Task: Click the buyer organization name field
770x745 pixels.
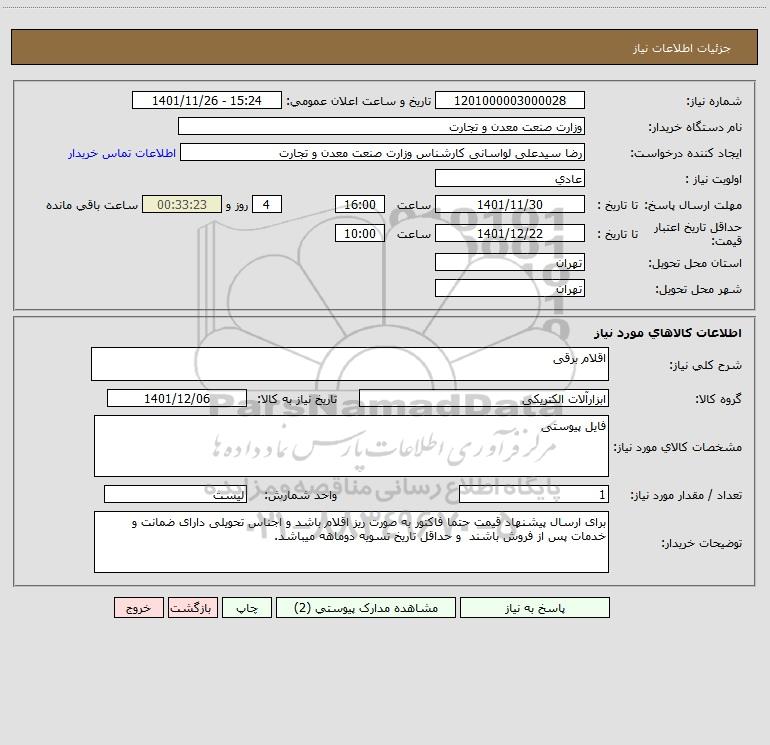Action: click(381, 126)
